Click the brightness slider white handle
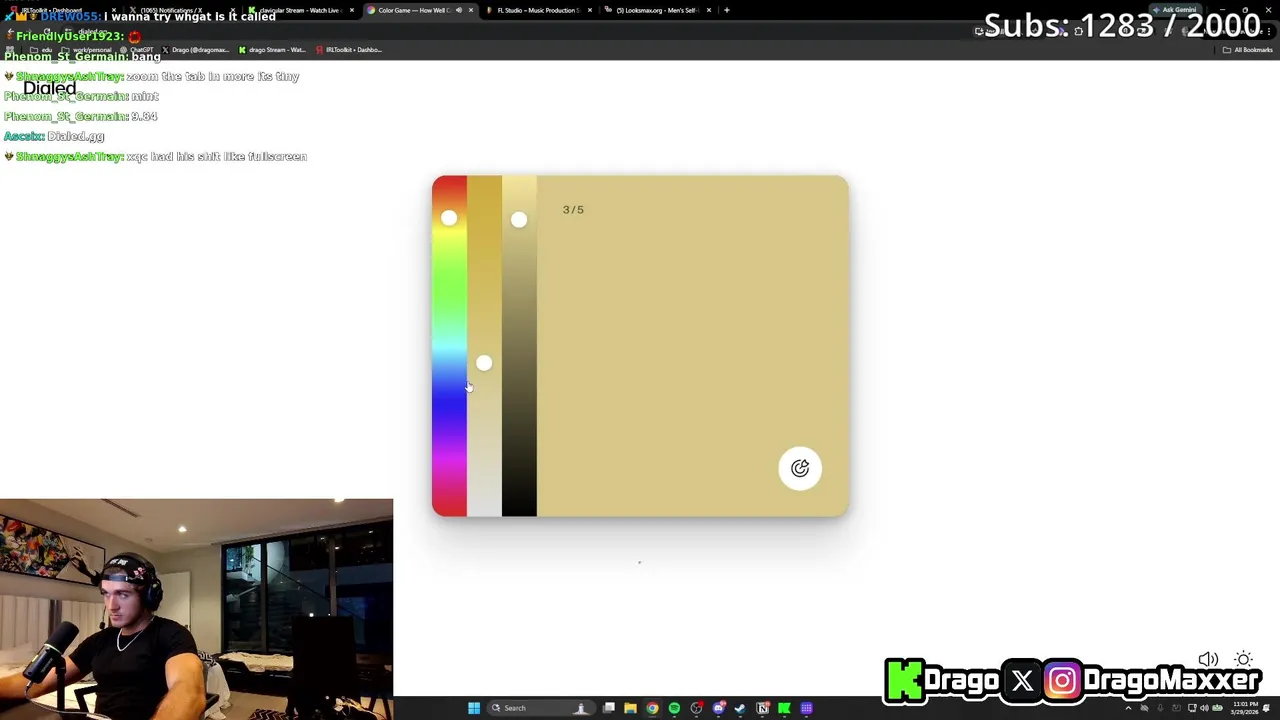Image resolution: width=1280 pixels, height=720 pixels. click(x=518, y=219)
